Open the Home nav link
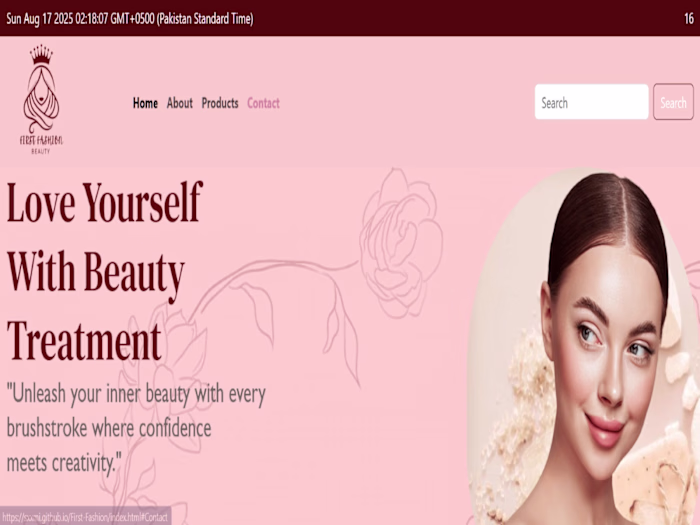Viewport: 700px width, 525px height. tap(145, 103)
